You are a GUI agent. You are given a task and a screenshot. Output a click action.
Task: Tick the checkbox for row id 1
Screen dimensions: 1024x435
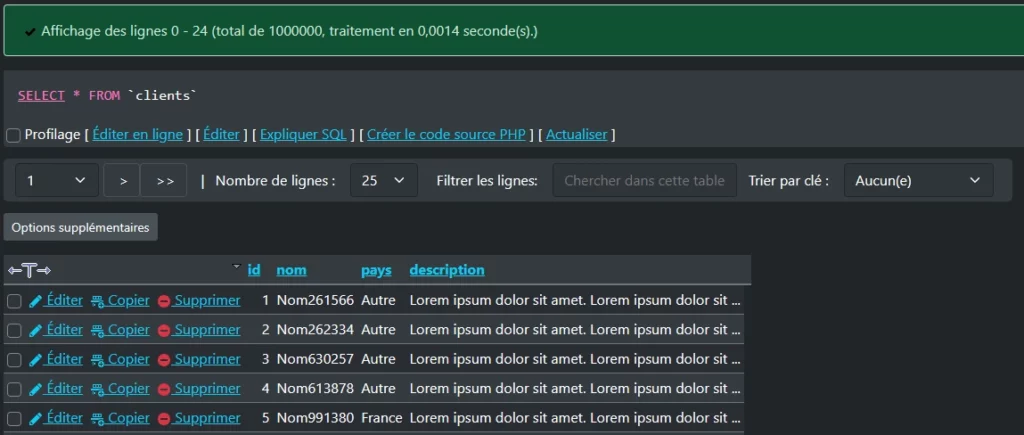point(14,301)
